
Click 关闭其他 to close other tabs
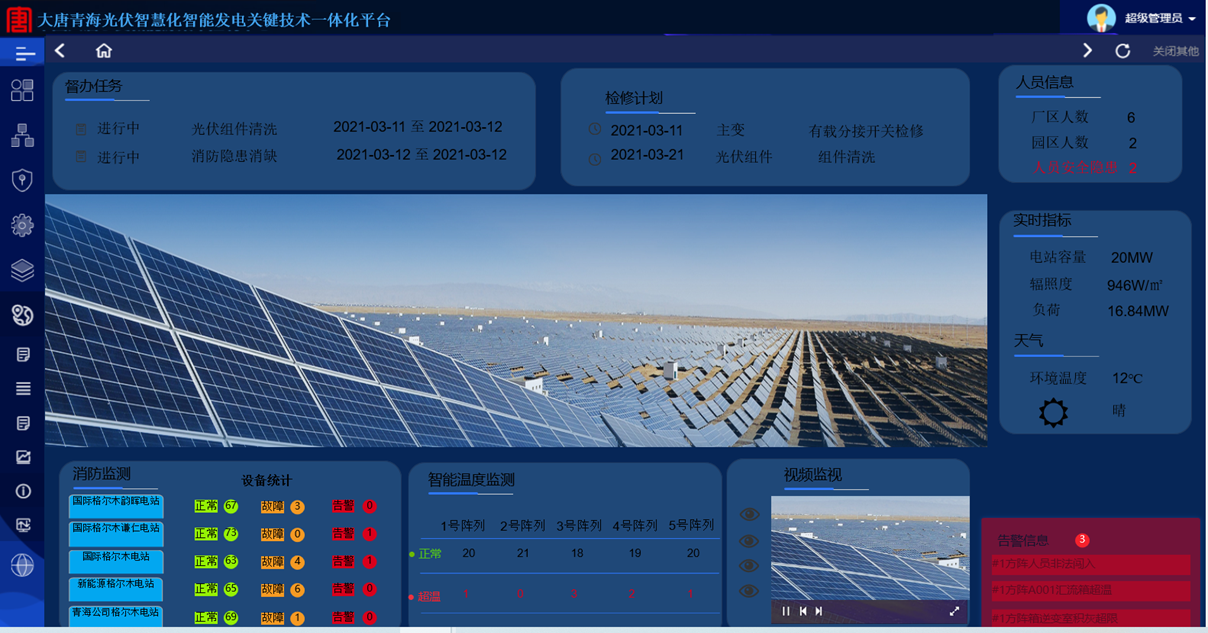(x=1175, y=51)
